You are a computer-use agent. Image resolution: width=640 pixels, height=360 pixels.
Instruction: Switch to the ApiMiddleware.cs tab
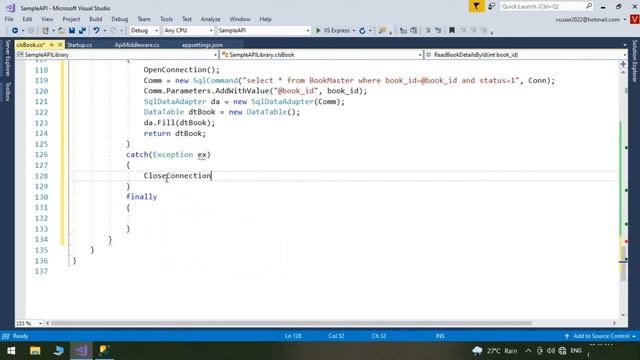pyautogui.click(x=137, y=45)
